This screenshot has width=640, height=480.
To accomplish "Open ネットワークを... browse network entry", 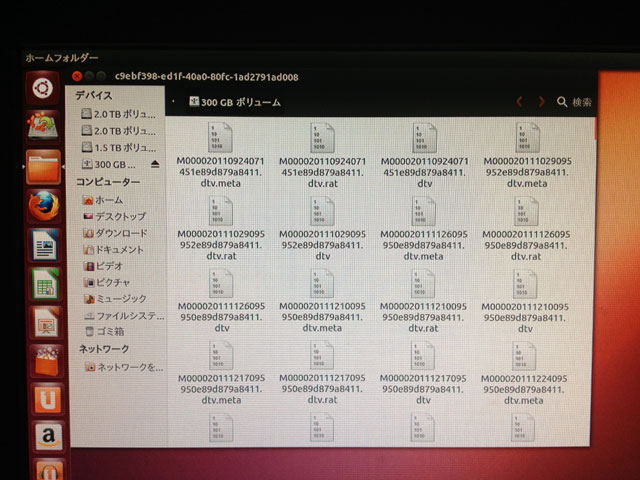I will coord(124,367).
